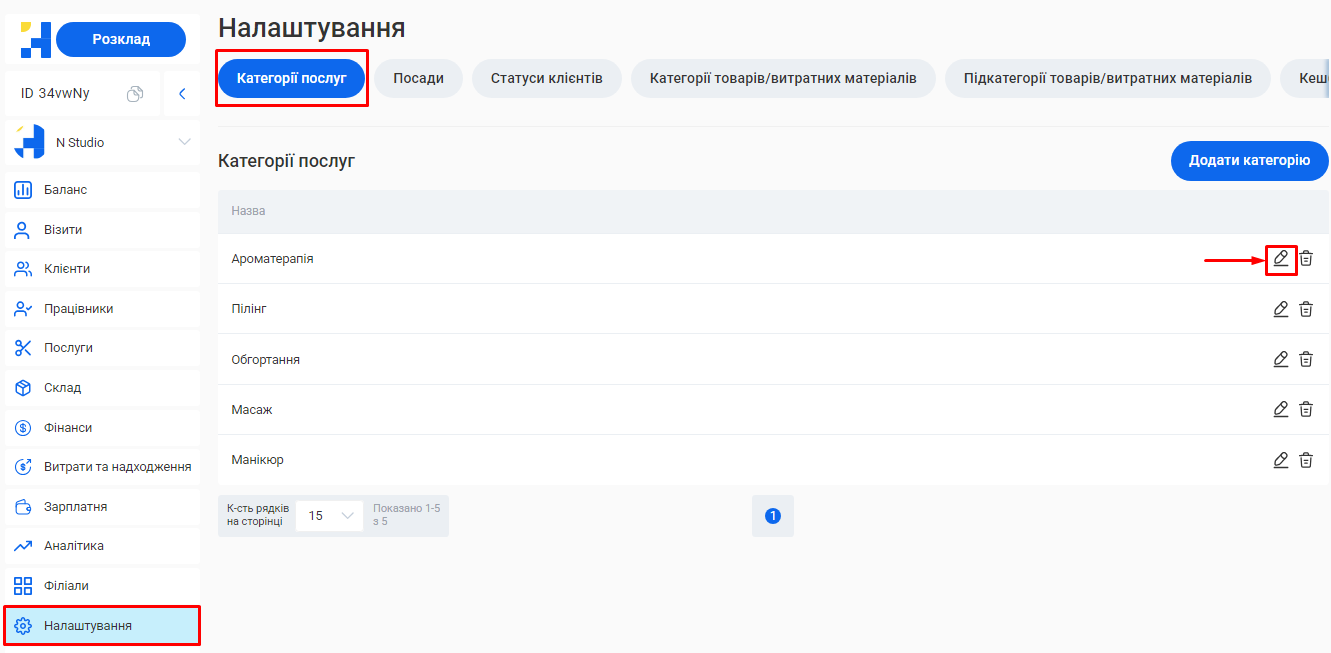Screen dimensions: 1331x653
Task: Edit the Масаж category with pencil icon
Action: point(1281,409)
